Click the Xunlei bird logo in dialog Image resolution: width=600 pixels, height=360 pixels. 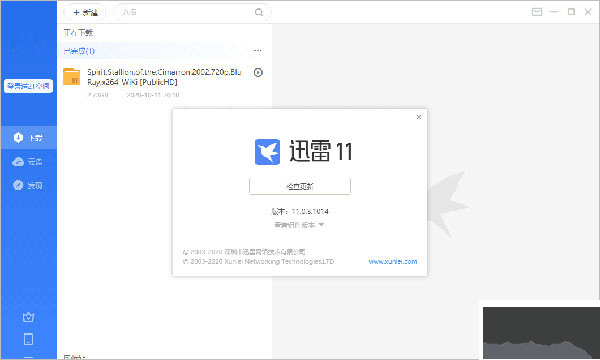pos(267,152)
